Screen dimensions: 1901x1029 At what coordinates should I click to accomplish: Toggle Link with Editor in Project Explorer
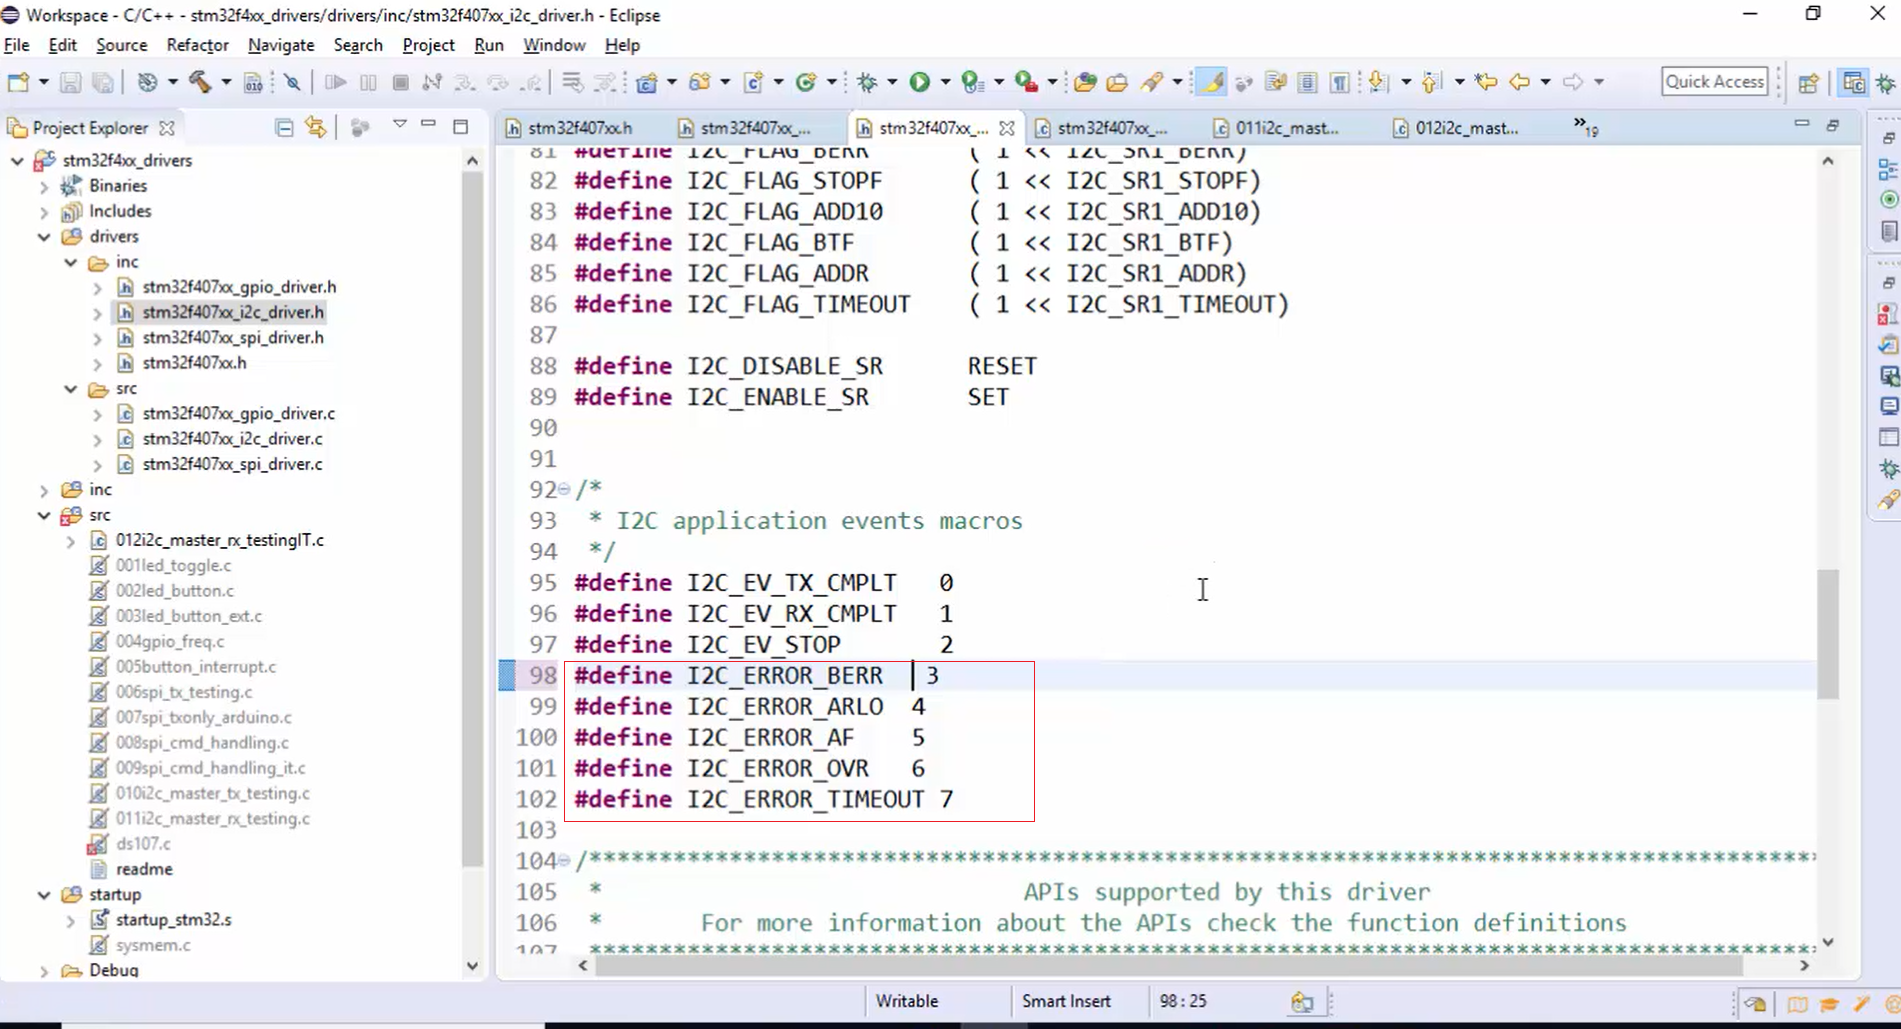pyautogui.click(x=316, y=127)
